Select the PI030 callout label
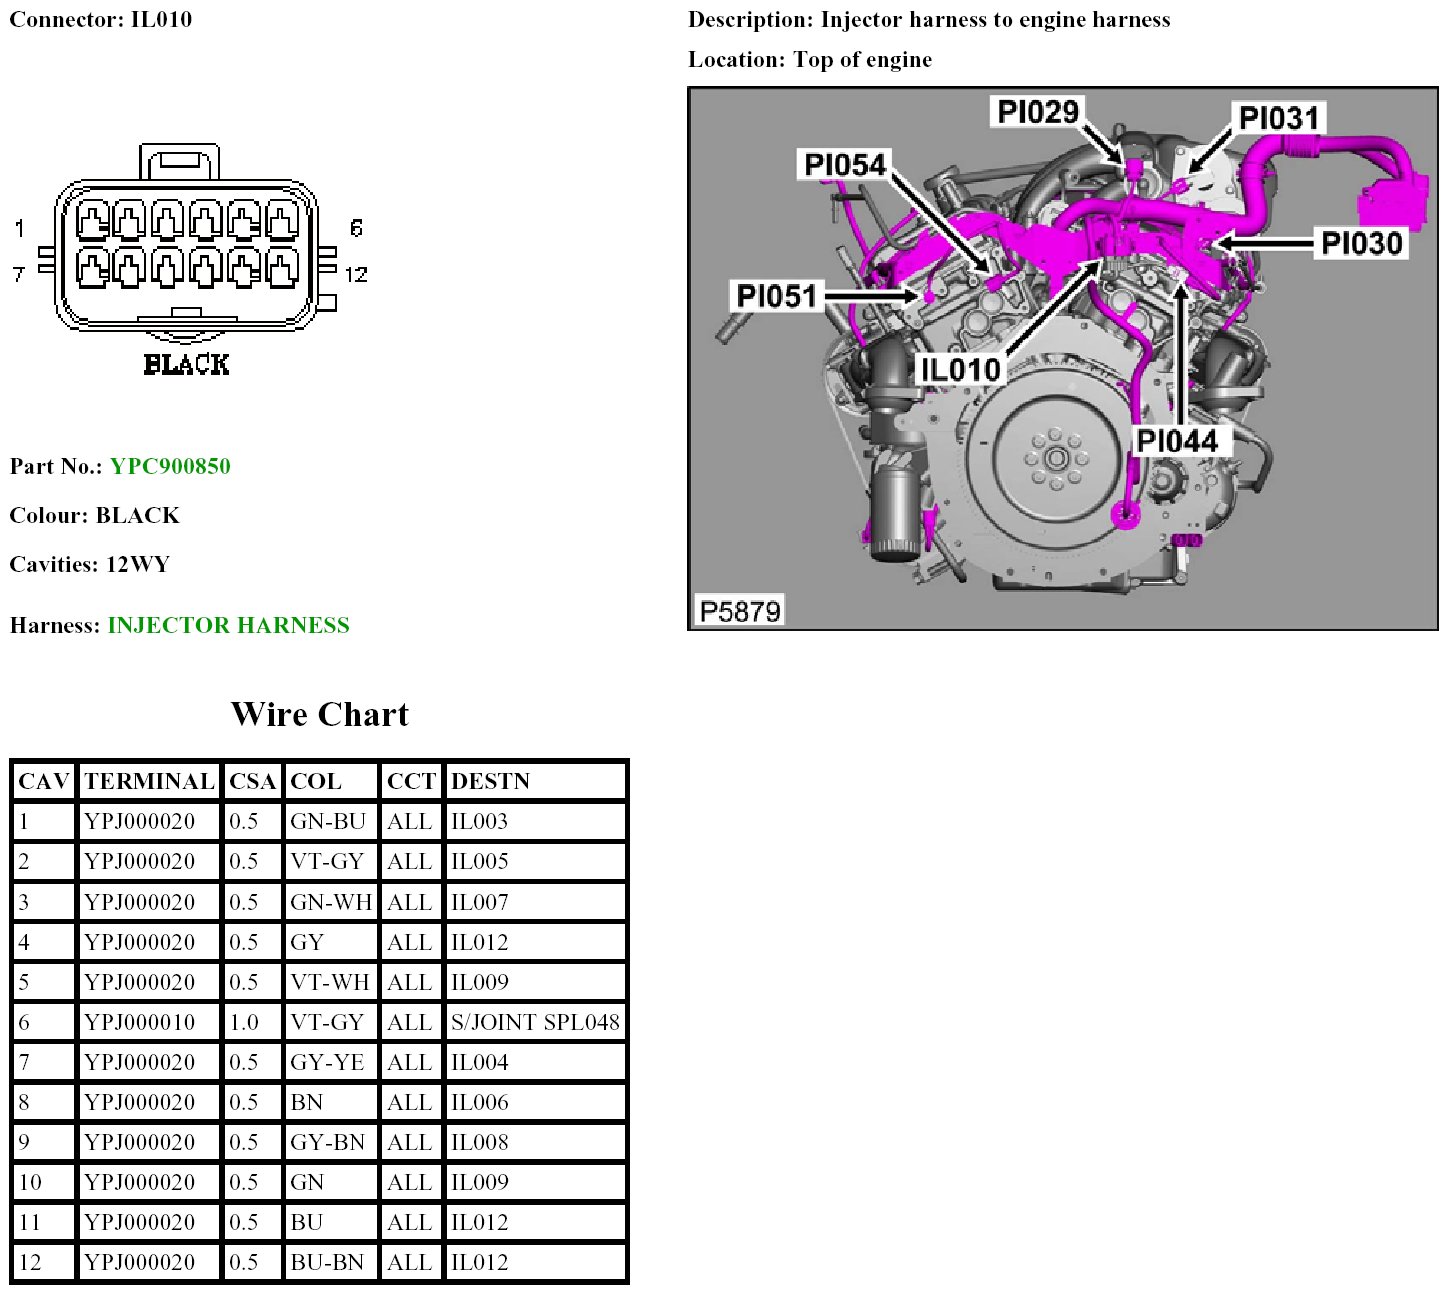This screenshot has height=1296, width=1449. pyautogui.click(x=1361, y=243)
